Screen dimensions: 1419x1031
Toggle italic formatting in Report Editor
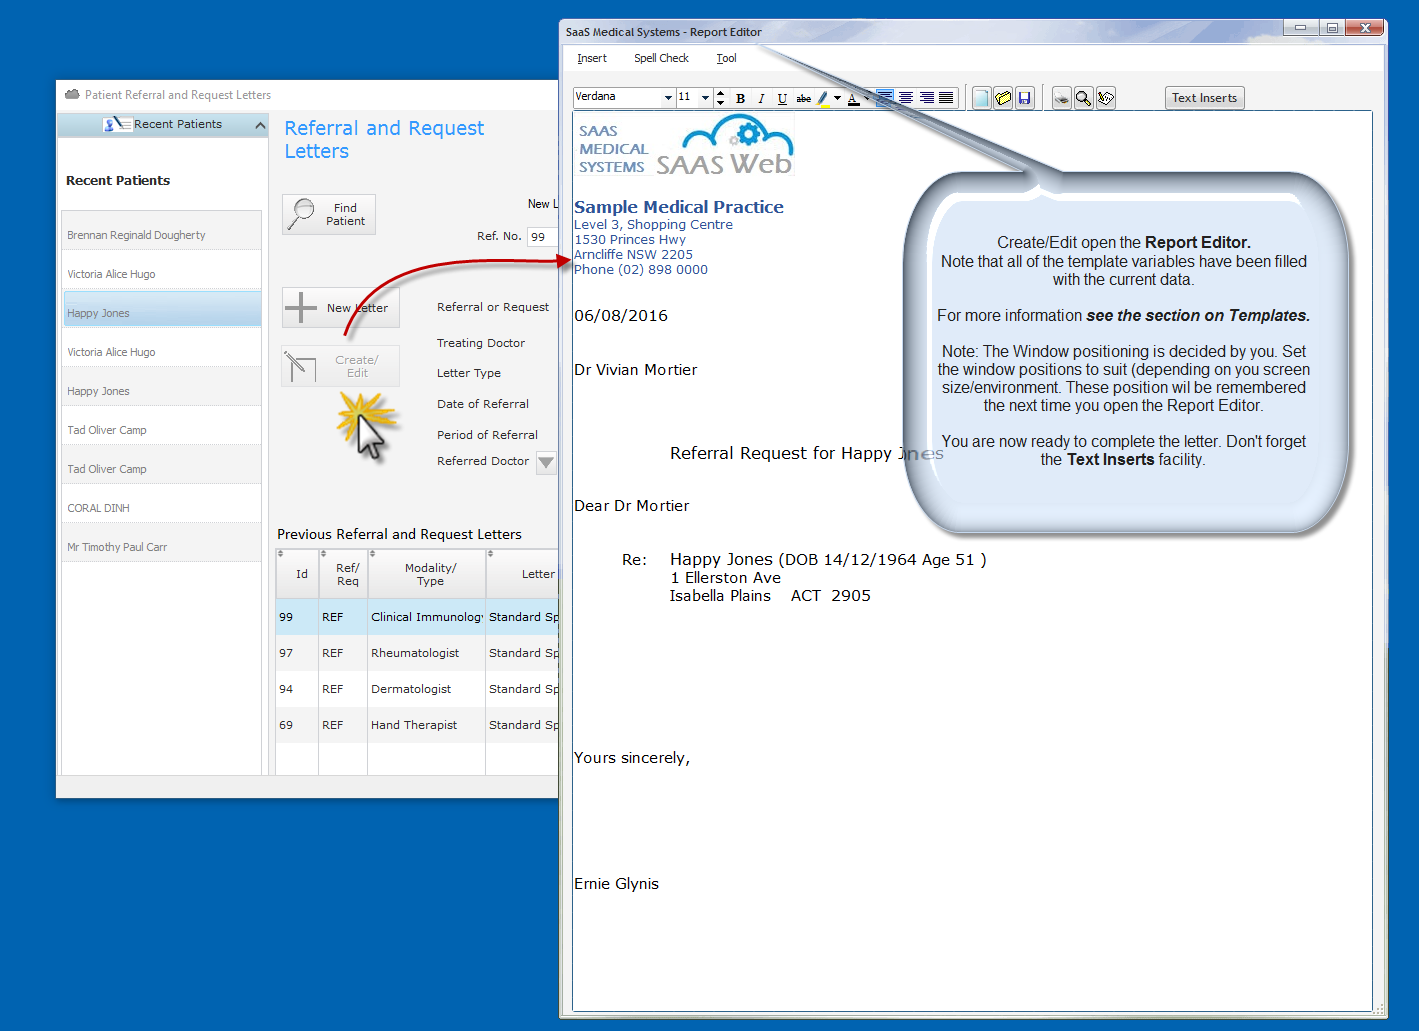pos(761,98)
